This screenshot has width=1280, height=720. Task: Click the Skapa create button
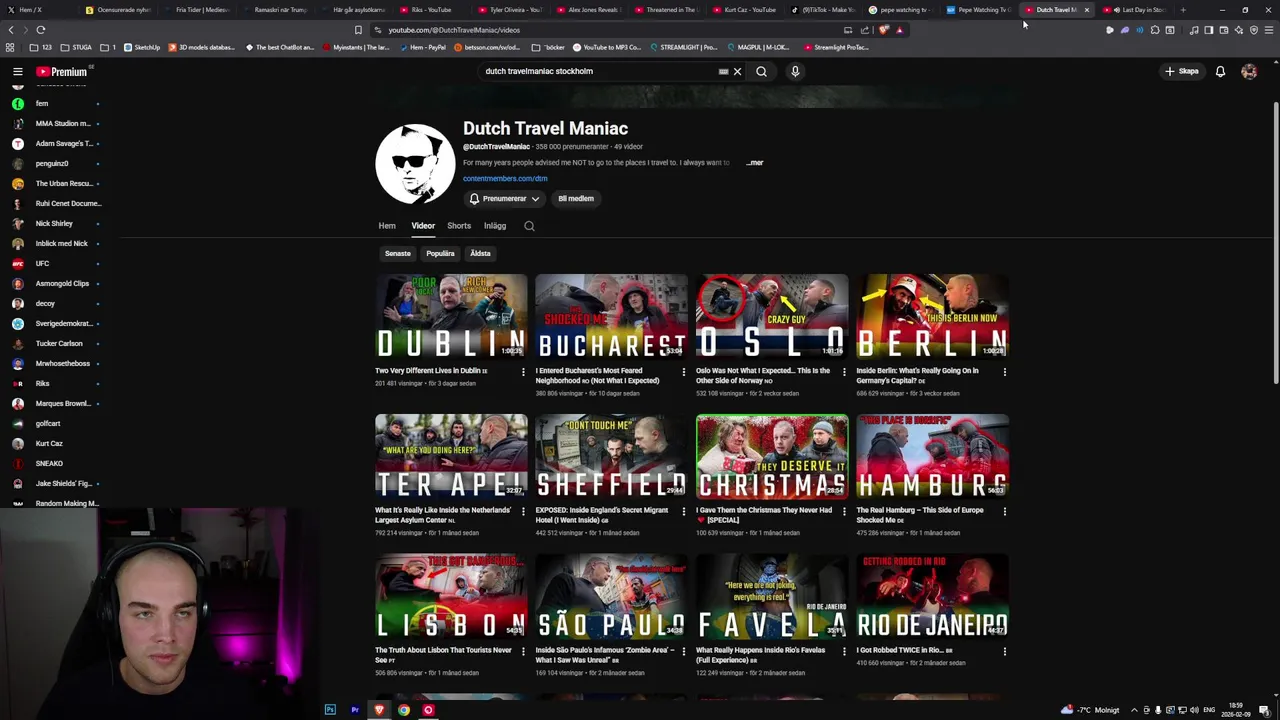point(1181,71)
